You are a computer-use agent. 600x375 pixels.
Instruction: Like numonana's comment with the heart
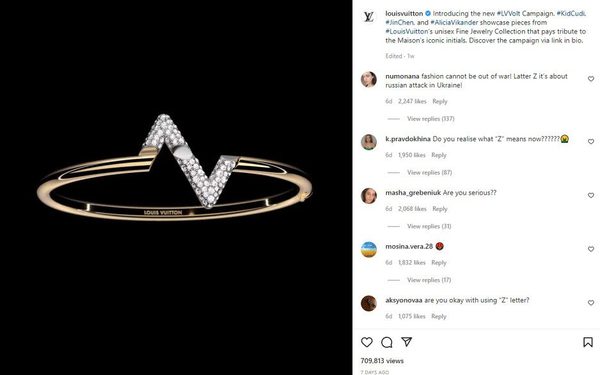pyautogui.click(x=591, y=79)
